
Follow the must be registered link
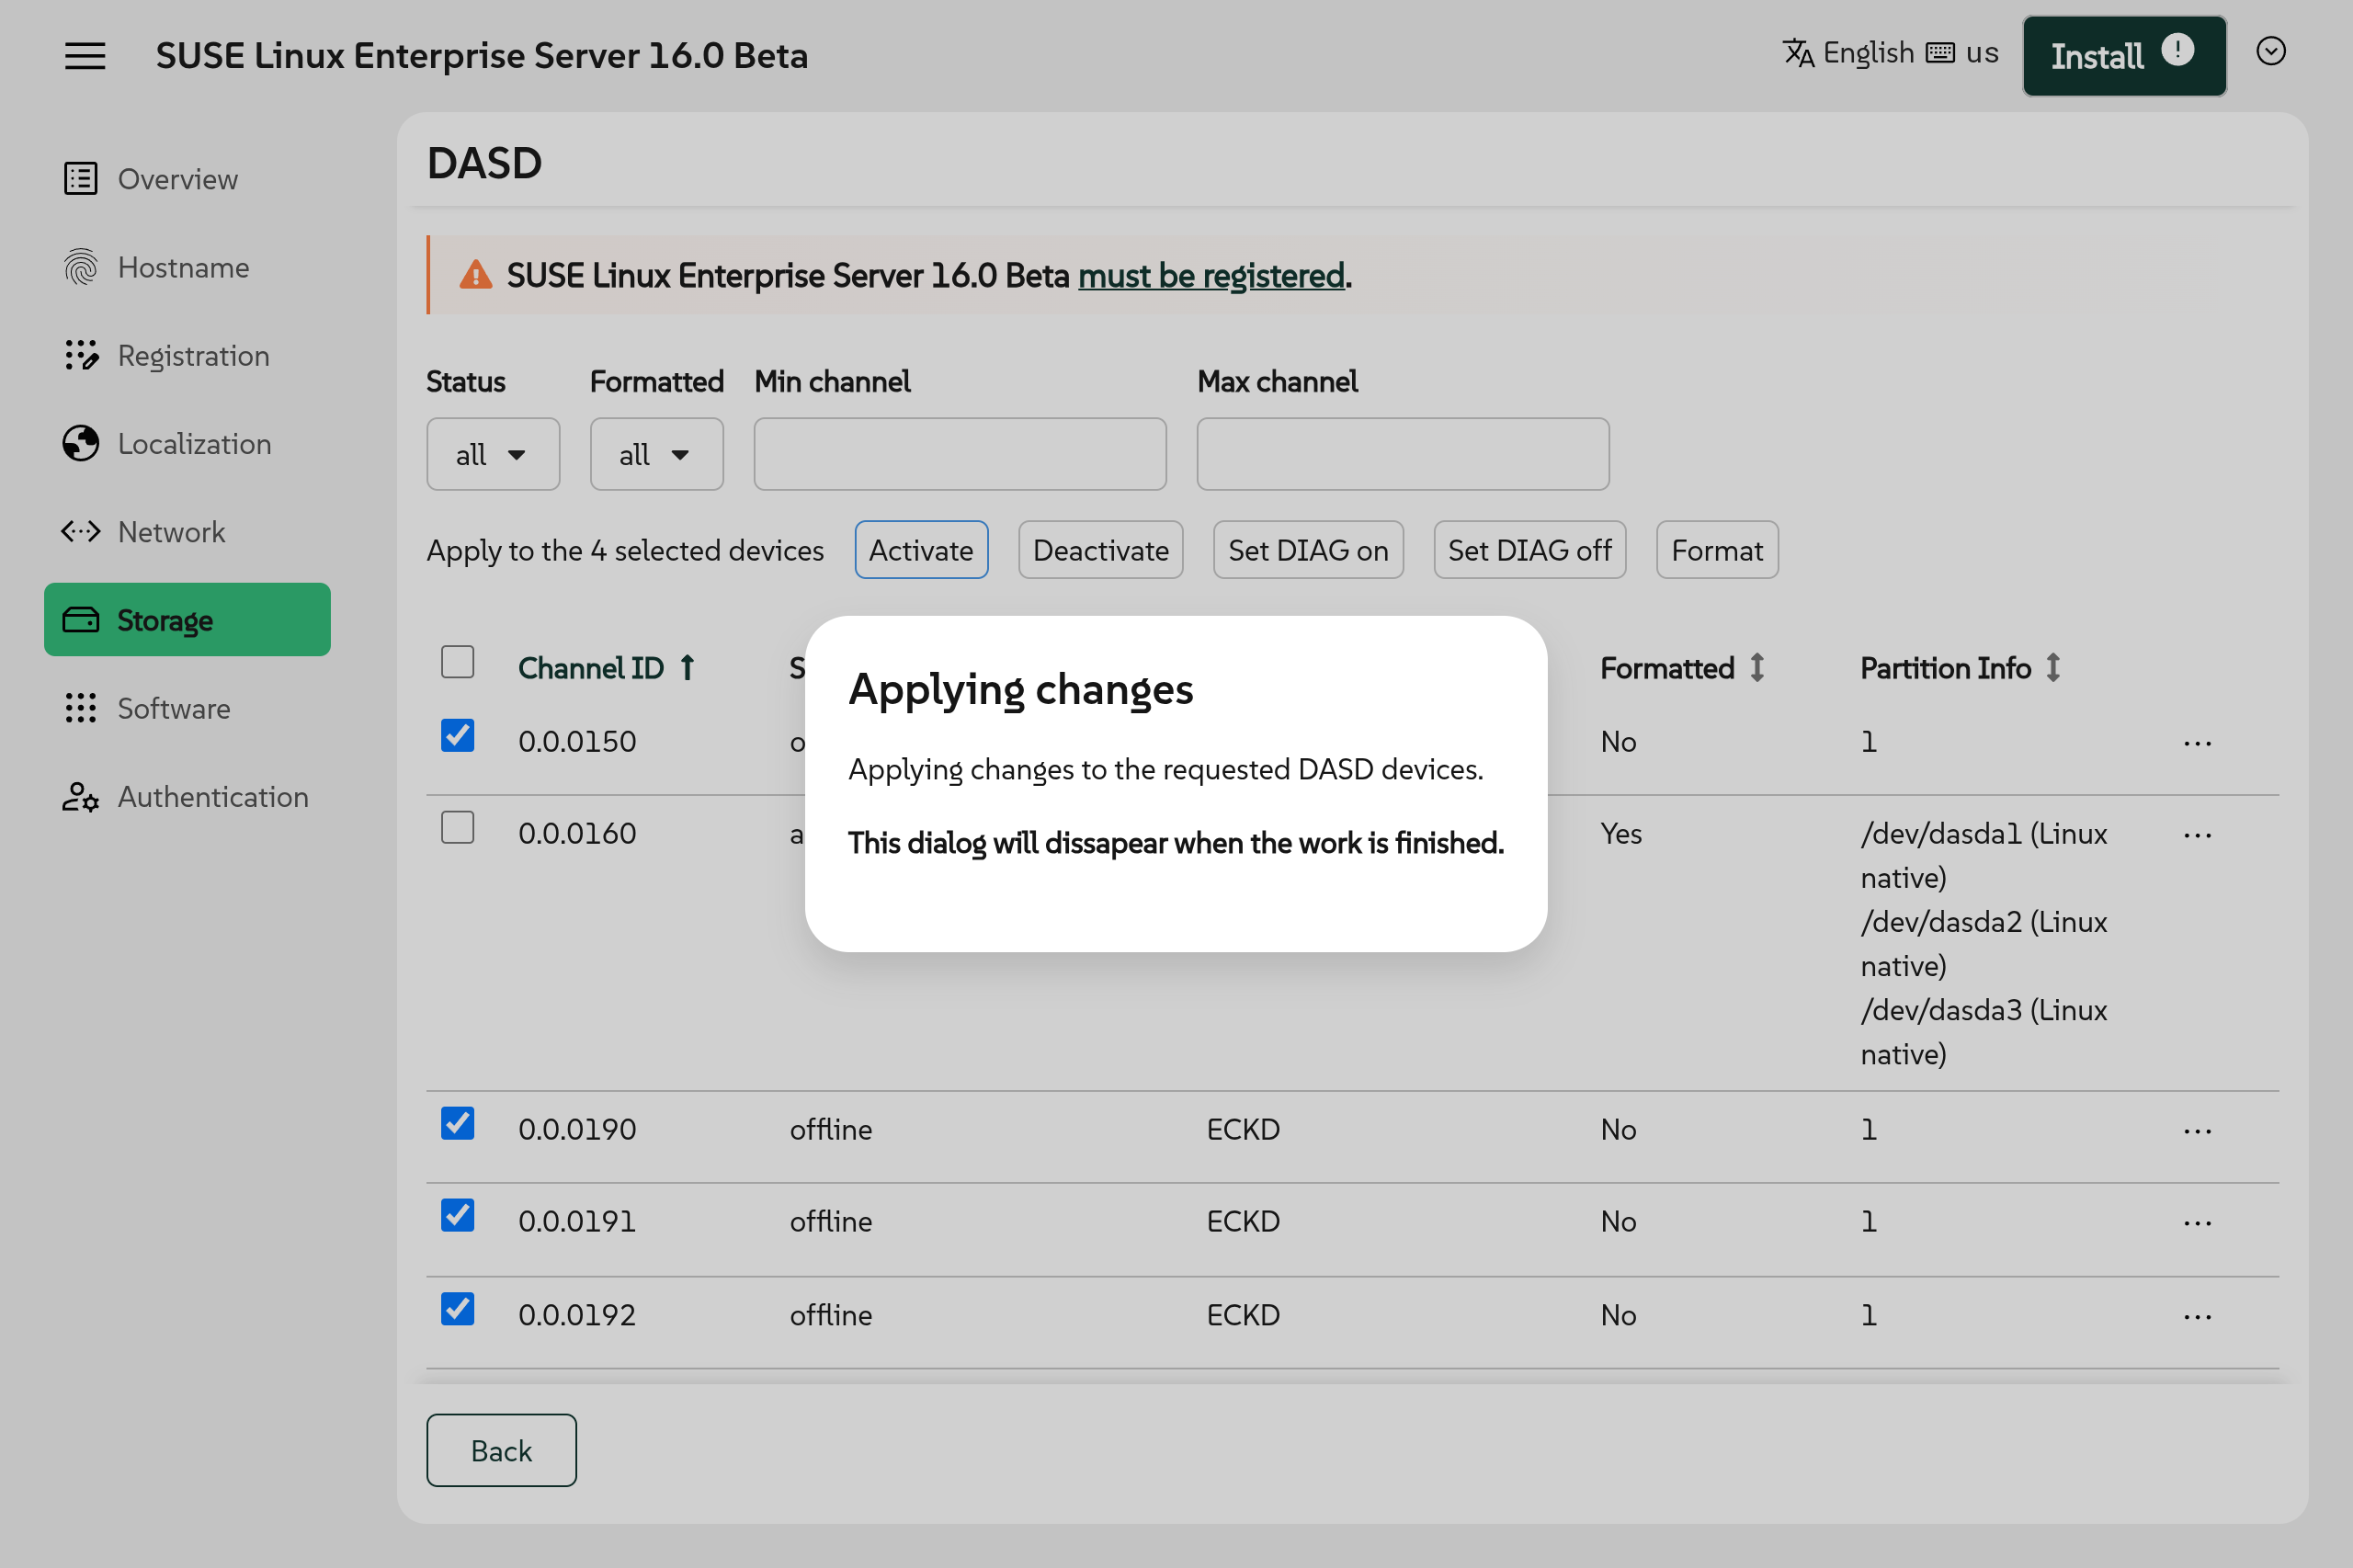(x=1211, y=276)
